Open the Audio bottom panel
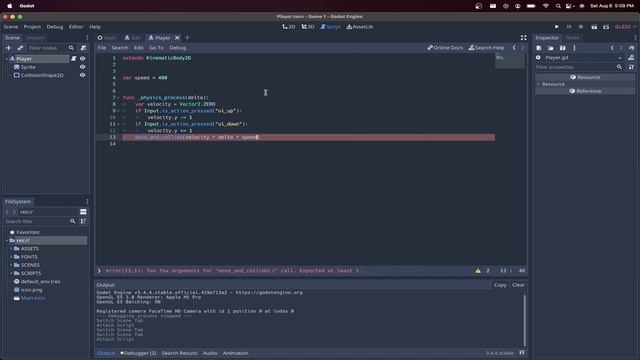Image resolution: width=640 pixels, height=360 pixels. coord(210,353)
